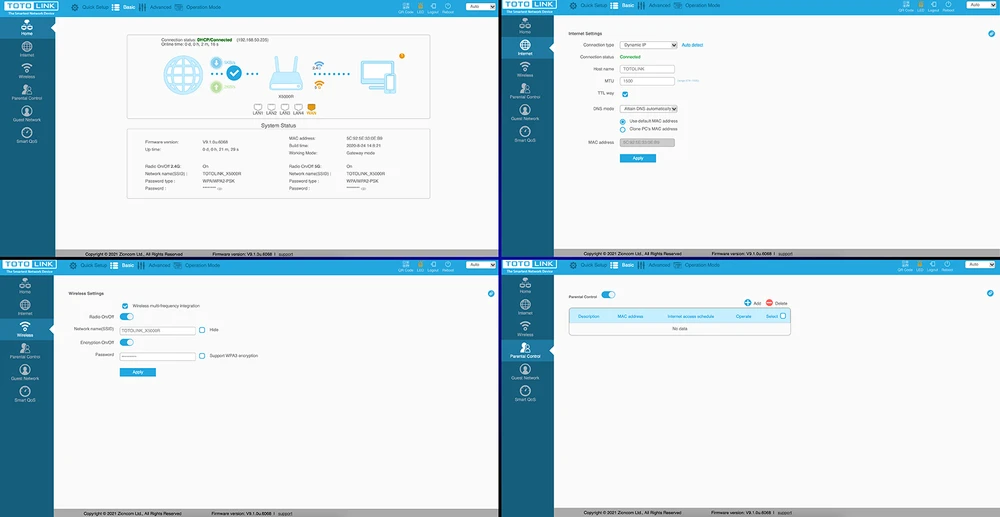Switch to Advanced tab on Parental Control page
This screenshot has height=517, width=1000.
[655, 265]
